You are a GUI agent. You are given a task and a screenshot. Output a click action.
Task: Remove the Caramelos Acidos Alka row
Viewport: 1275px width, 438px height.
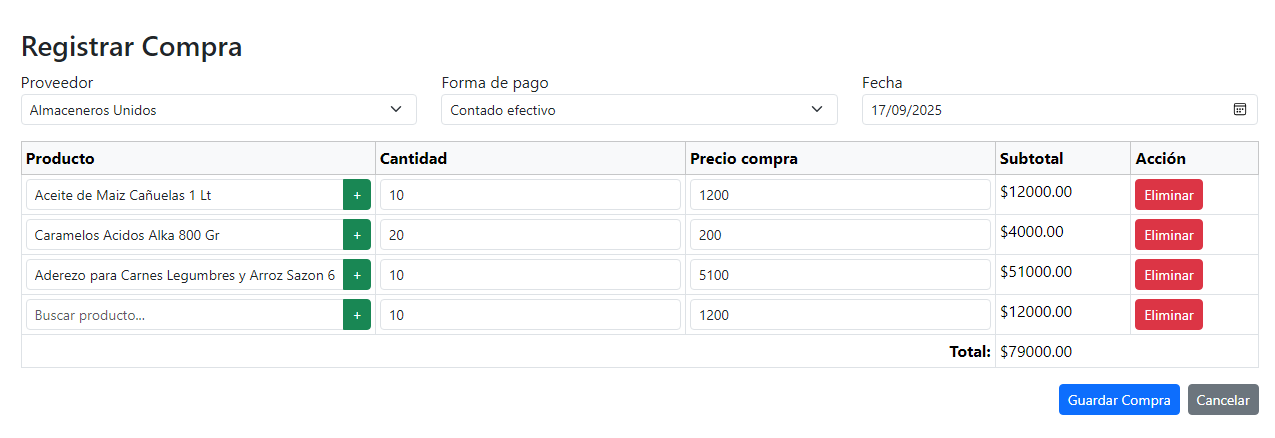tap(1168, 235)
